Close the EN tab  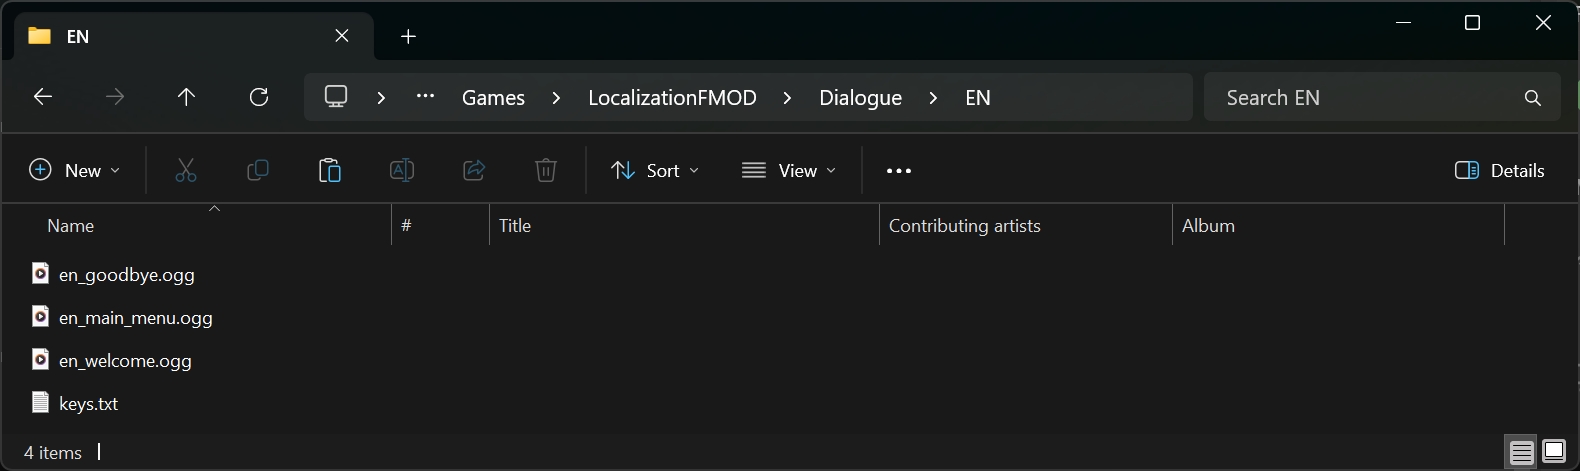point(342,36)
